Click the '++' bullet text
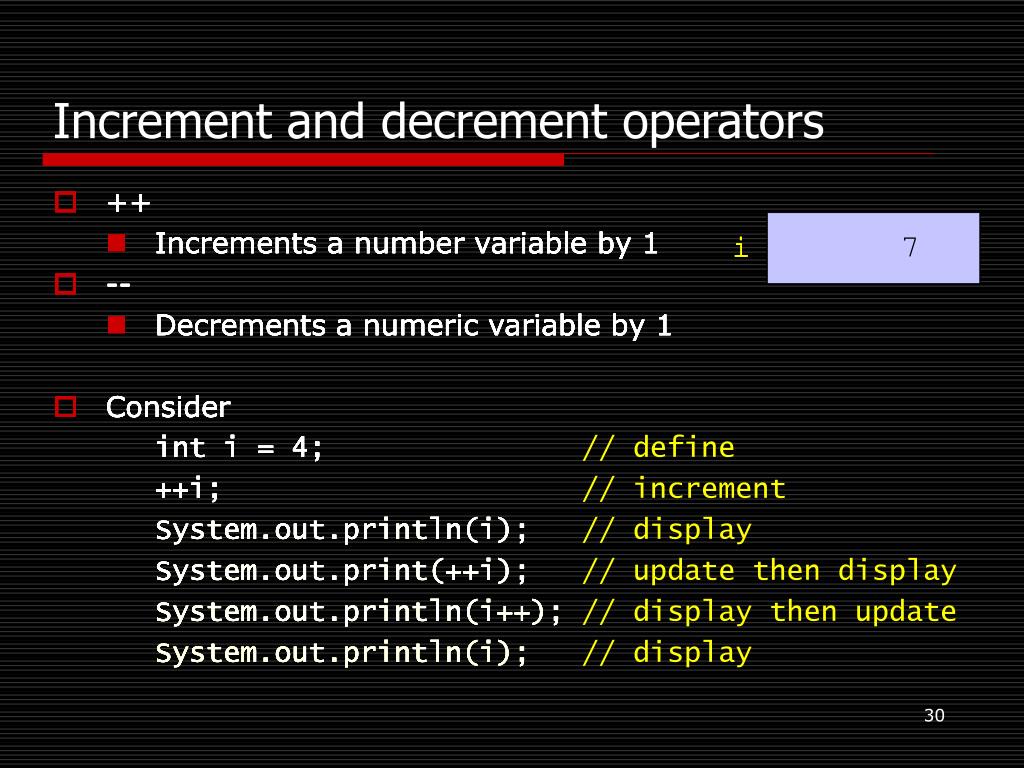The image size is (1024, 768). pyautogui.click(x=129, y=203)
